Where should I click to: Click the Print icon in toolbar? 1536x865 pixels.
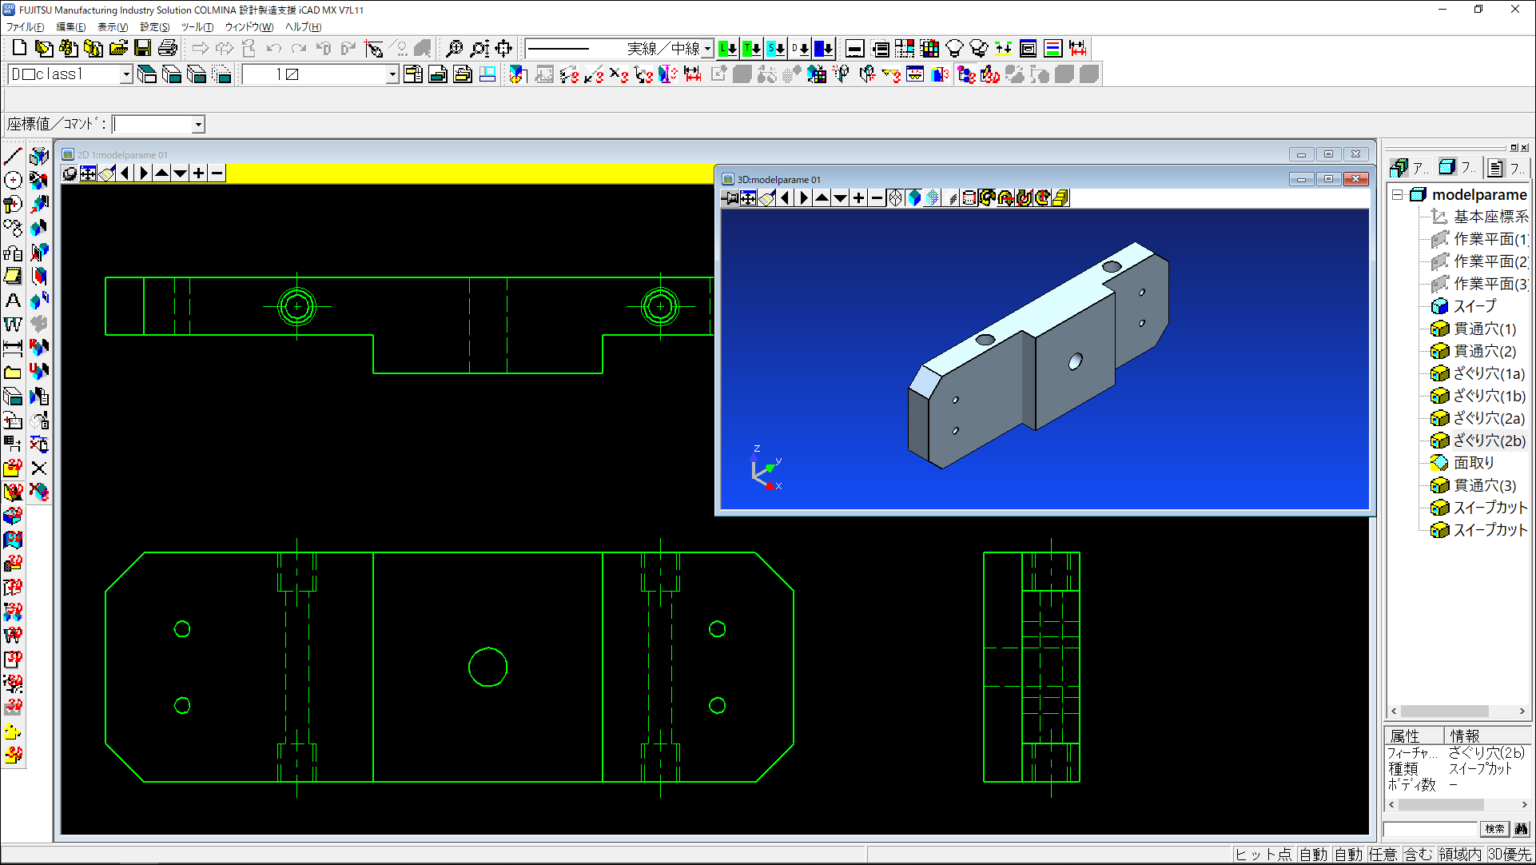pos(167,48)
